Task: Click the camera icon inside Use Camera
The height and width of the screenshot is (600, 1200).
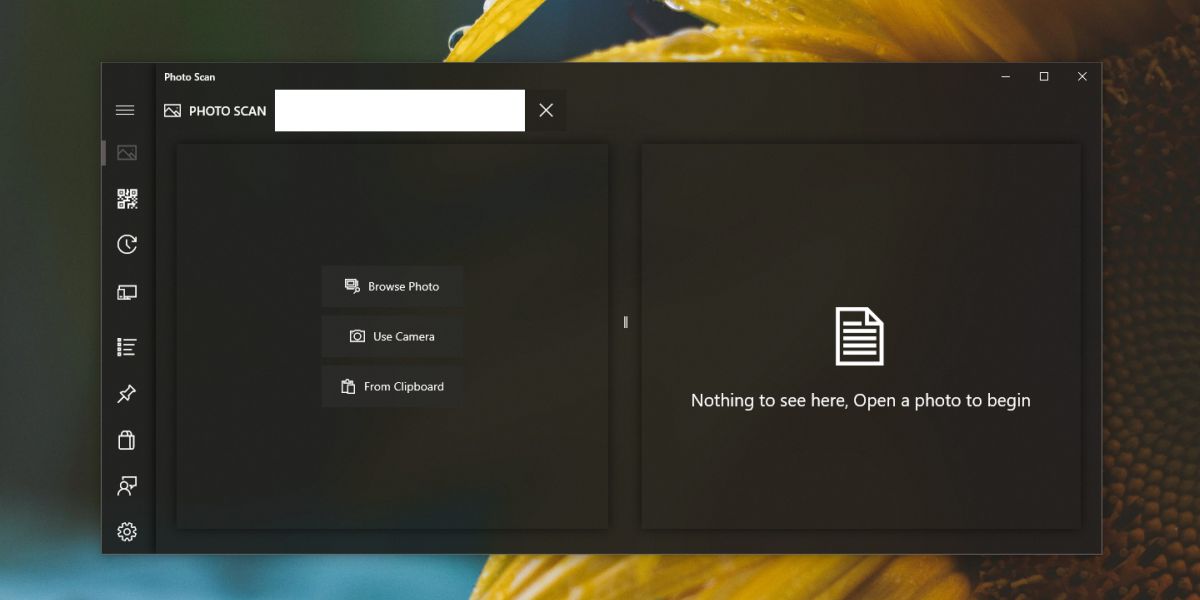Action: [357, 336]
